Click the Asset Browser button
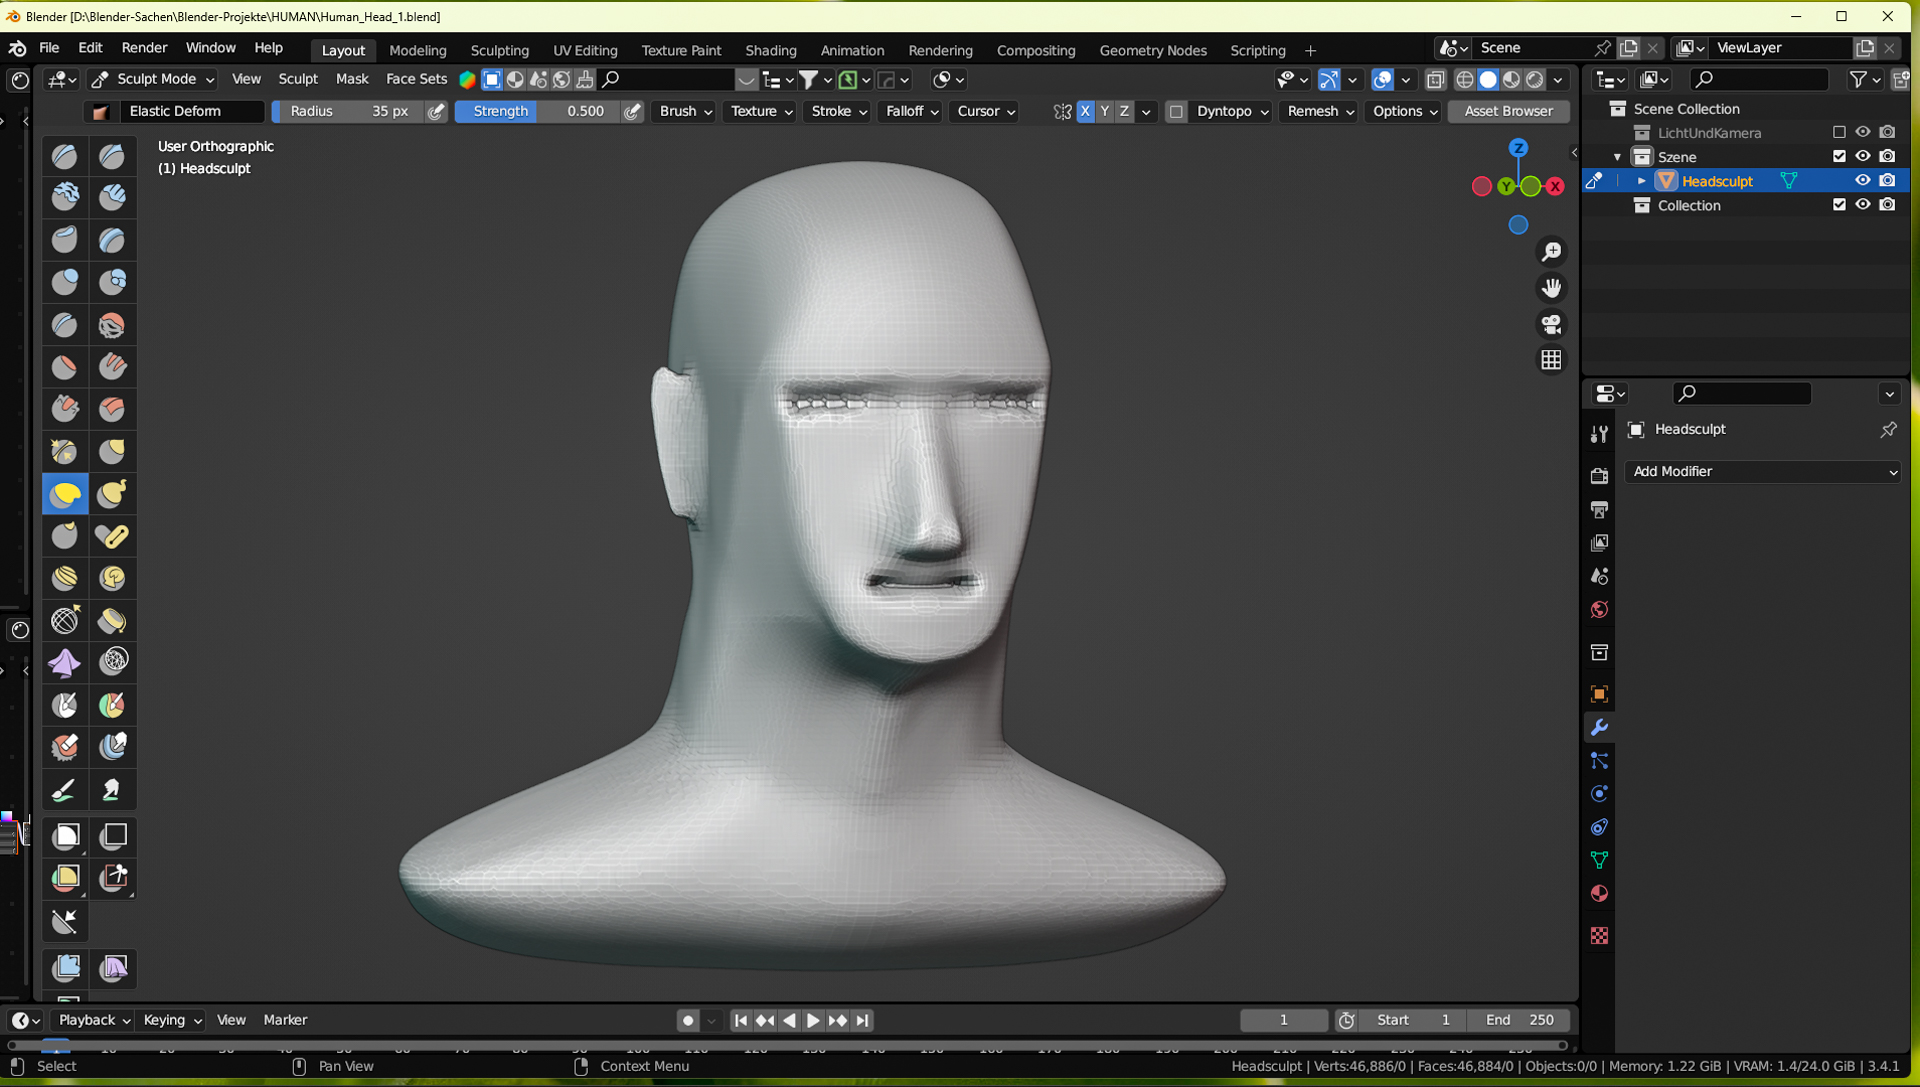The image size is (1920, 1087). 1508,111
